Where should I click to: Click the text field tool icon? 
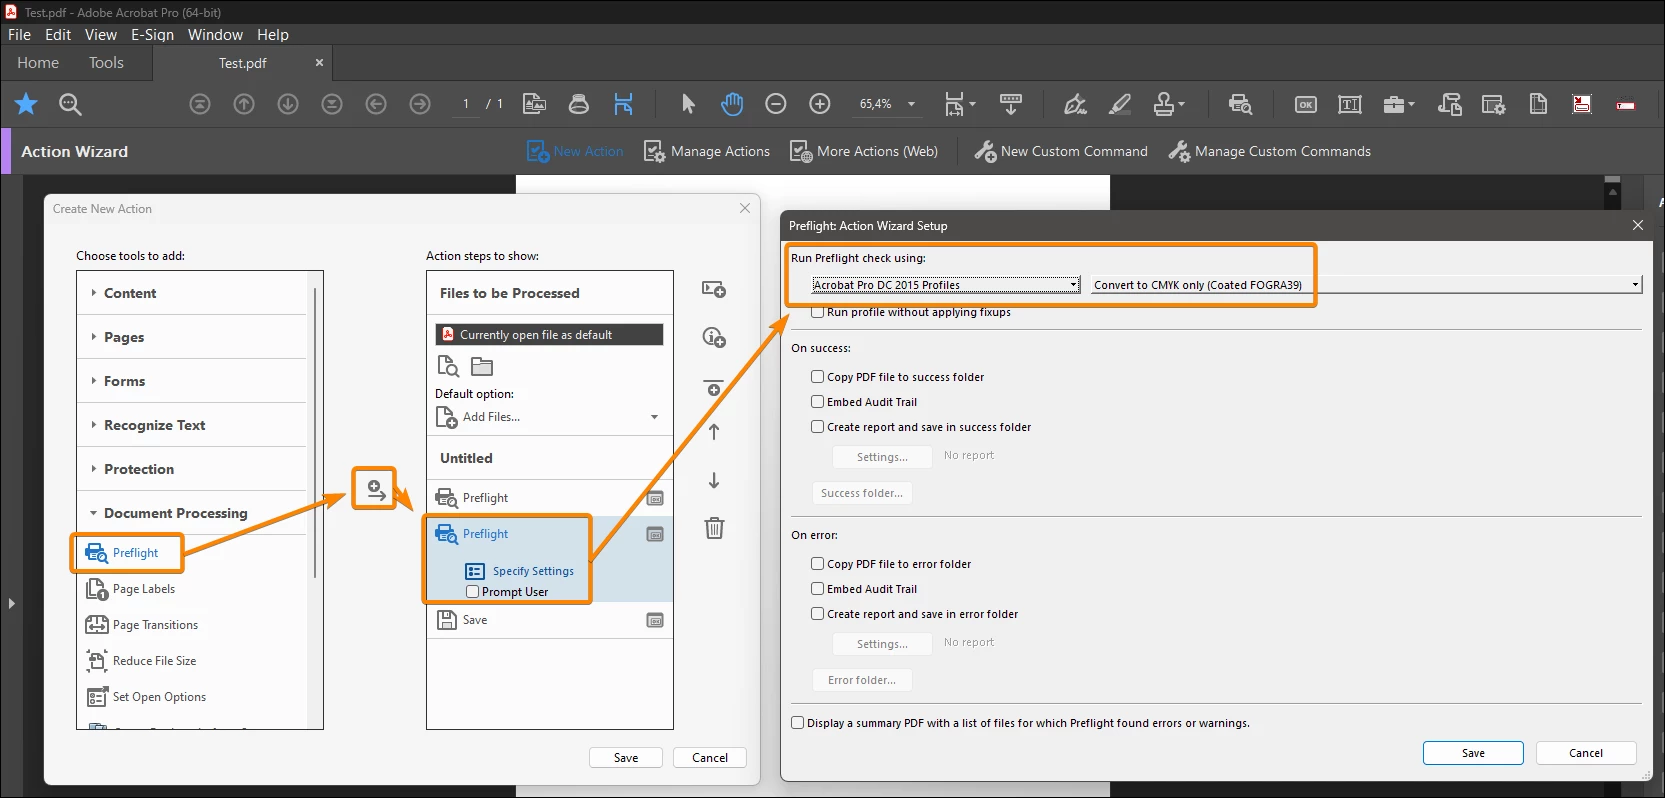coord(1350,104)
